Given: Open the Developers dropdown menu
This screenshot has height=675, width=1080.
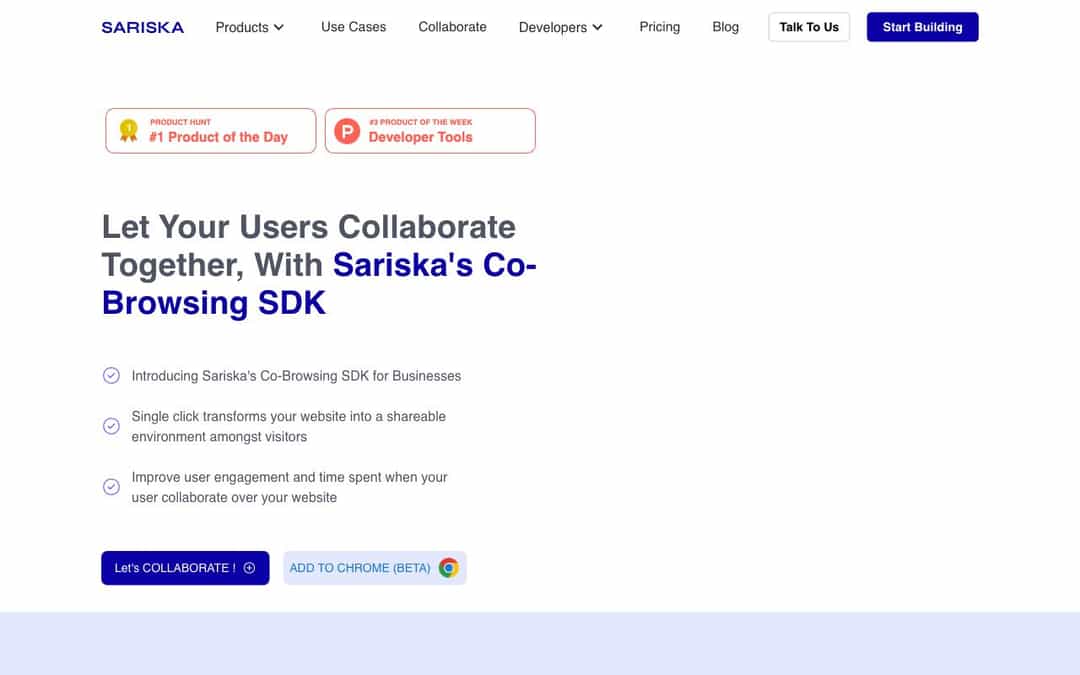Looking at the screenshot, I should [x=561, y=28].
